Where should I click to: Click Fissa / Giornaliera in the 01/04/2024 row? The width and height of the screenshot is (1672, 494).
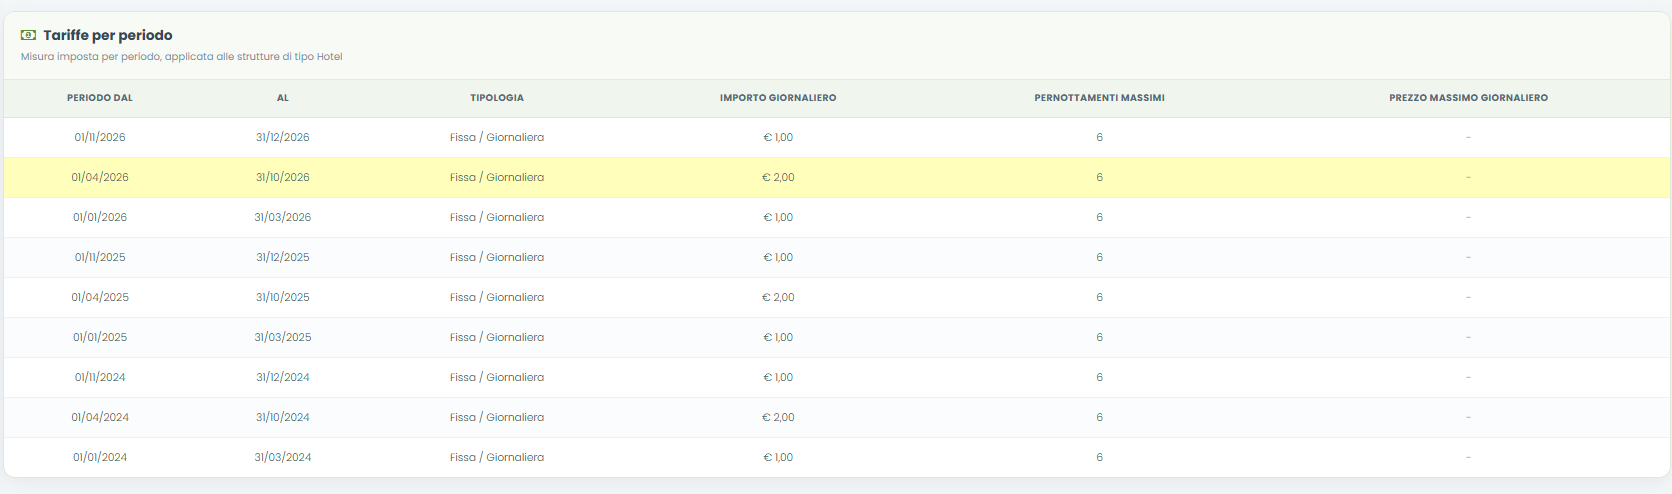497,417
